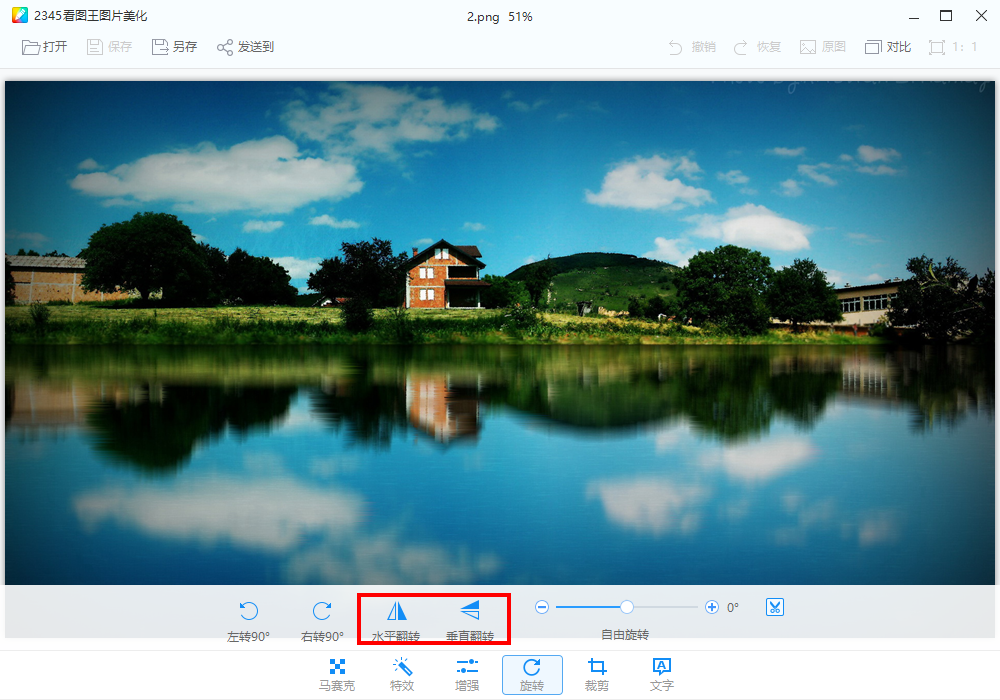Click the lake landscape image canvas

pyautogui.click(x=500, y=332)
